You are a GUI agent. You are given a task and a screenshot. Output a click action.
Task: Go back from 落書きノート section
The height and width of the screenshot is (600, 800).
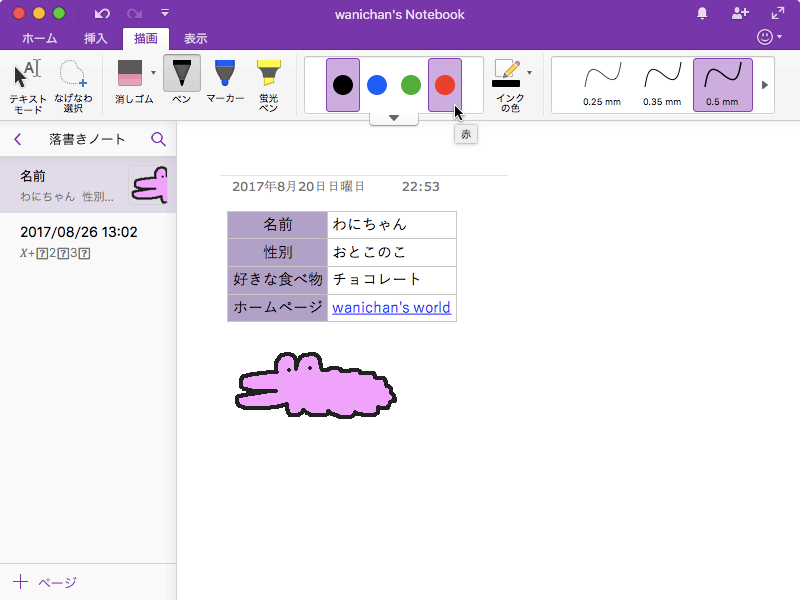coord(18,139)
